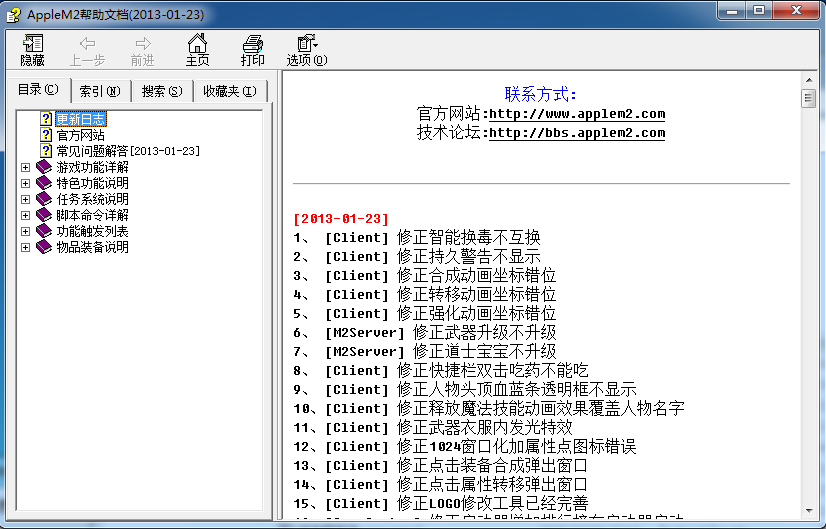The width and height of the screenshot is (826, 529).
Task: Expand the 游戏功能详解 tree node
Action: coord(25,167)
